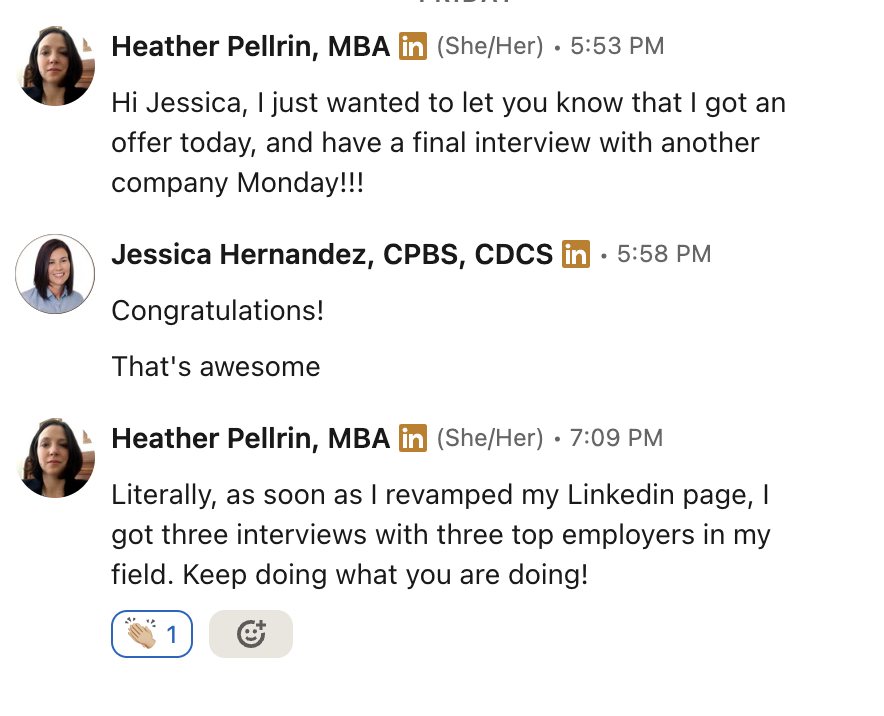Click Heather Pellrin's name above the LinkedIn revamp message

pyautogui.click(x=250, y=438)
